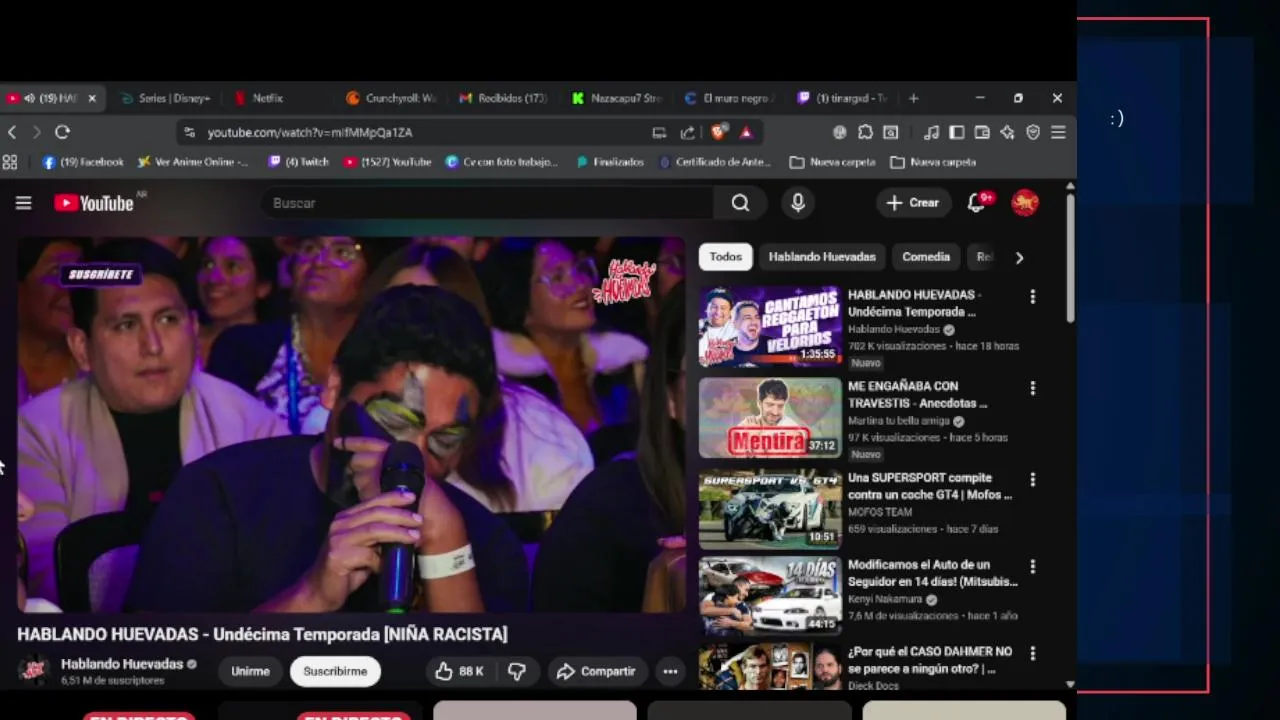This screenshot has width=1280, height=720.
Task: Open the apps grid icon in bookmarks bar
Action: coord(10,162)
